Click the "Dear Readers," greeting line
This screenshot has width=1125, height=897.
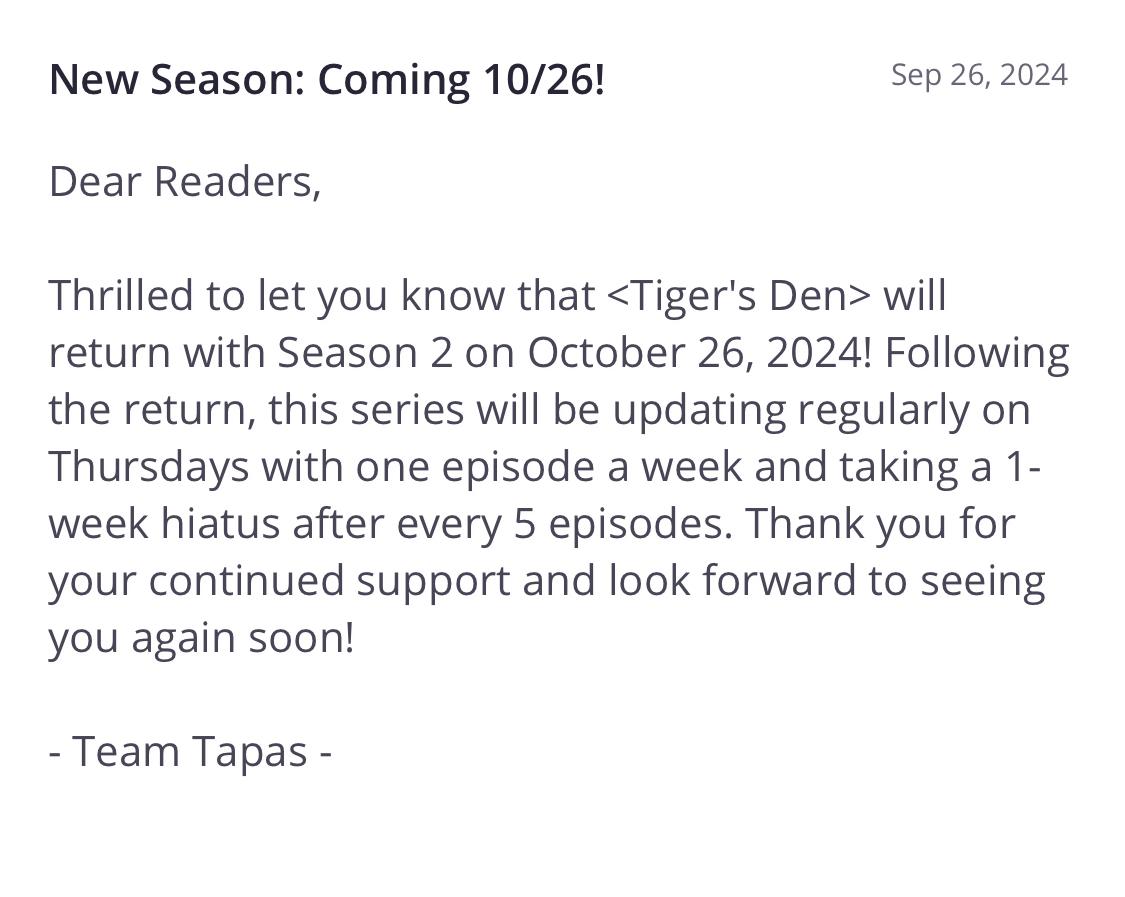pyautogui.click(x=185, y=181)
